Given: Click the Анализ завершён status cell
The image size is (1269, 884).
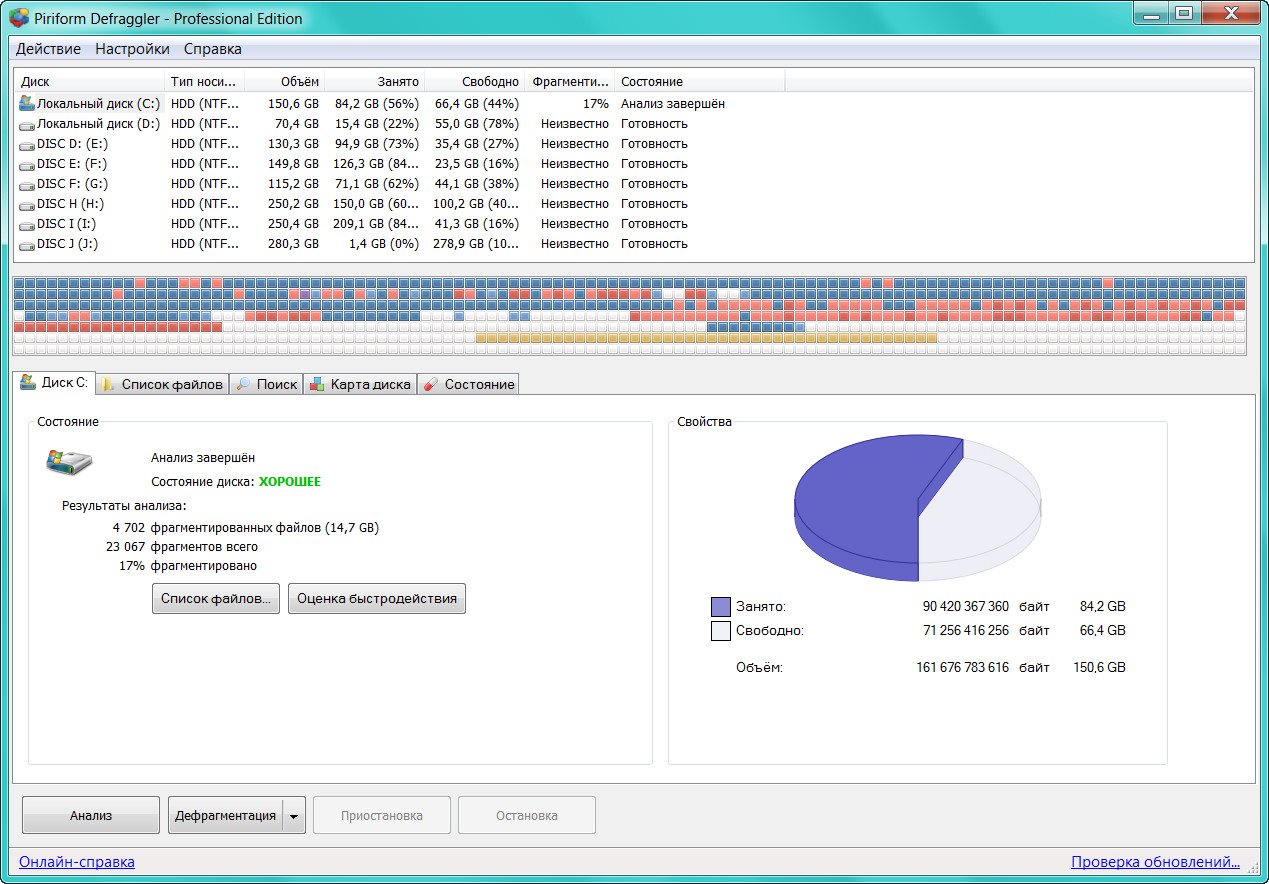Looking at the screenshot, I should point(673,103).
